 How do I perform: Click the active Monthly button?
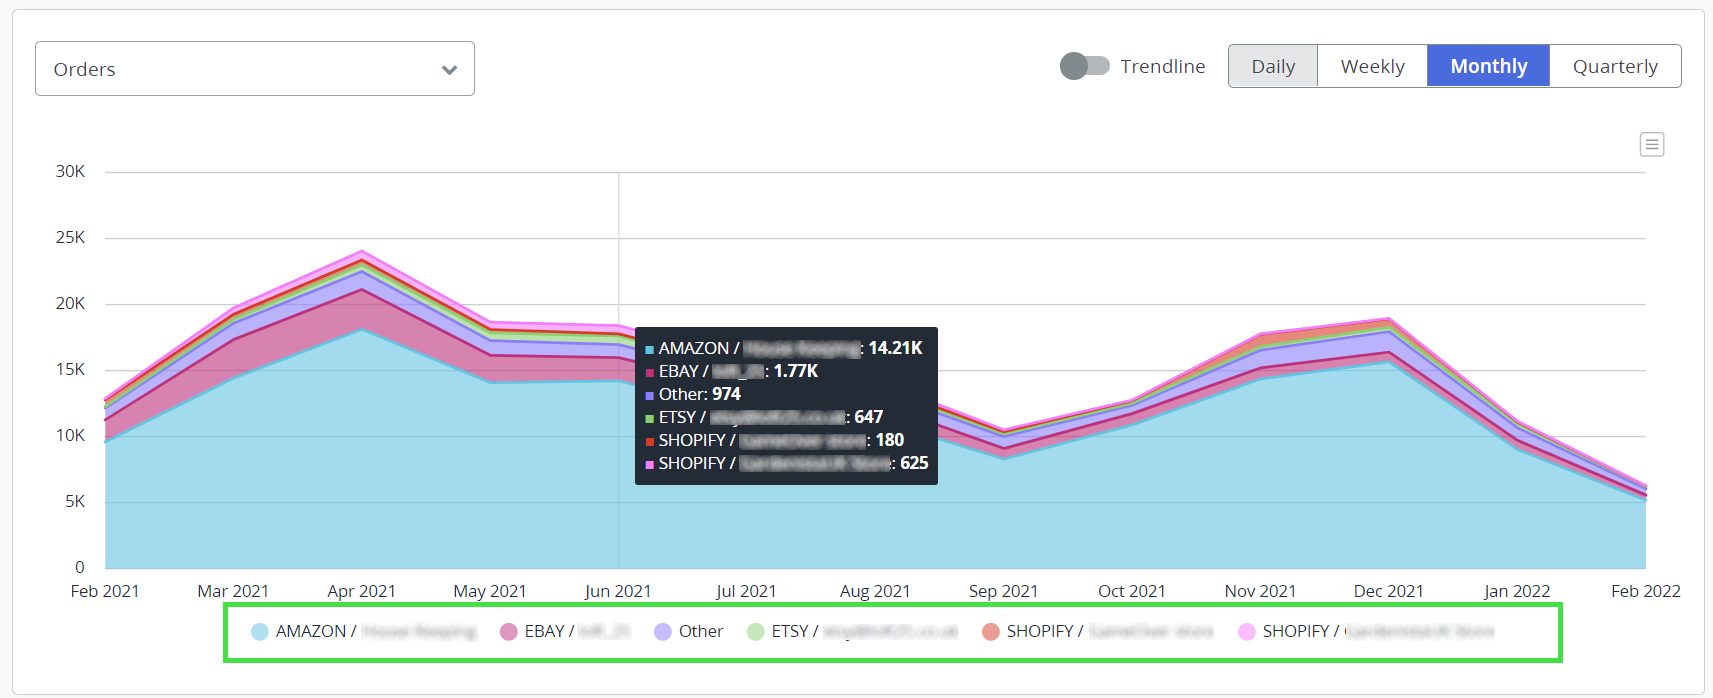(1488, 66)
